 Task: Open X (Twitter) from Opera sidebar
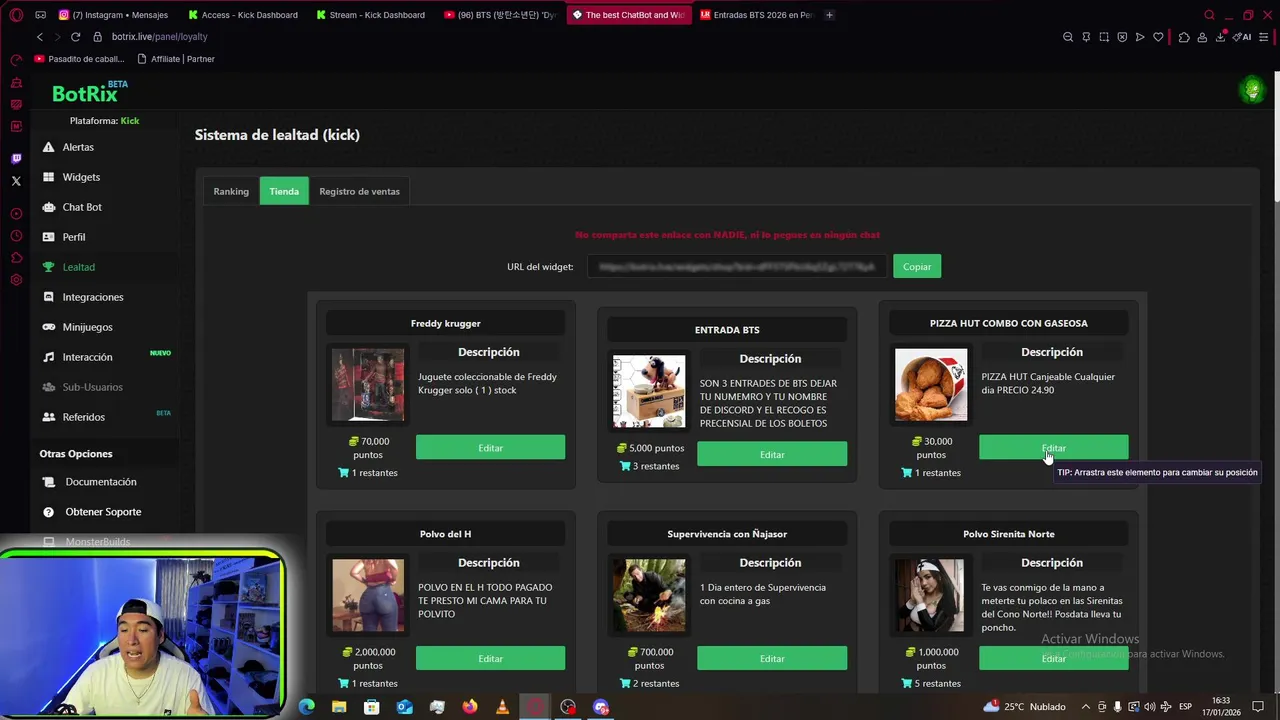[16, 181]
